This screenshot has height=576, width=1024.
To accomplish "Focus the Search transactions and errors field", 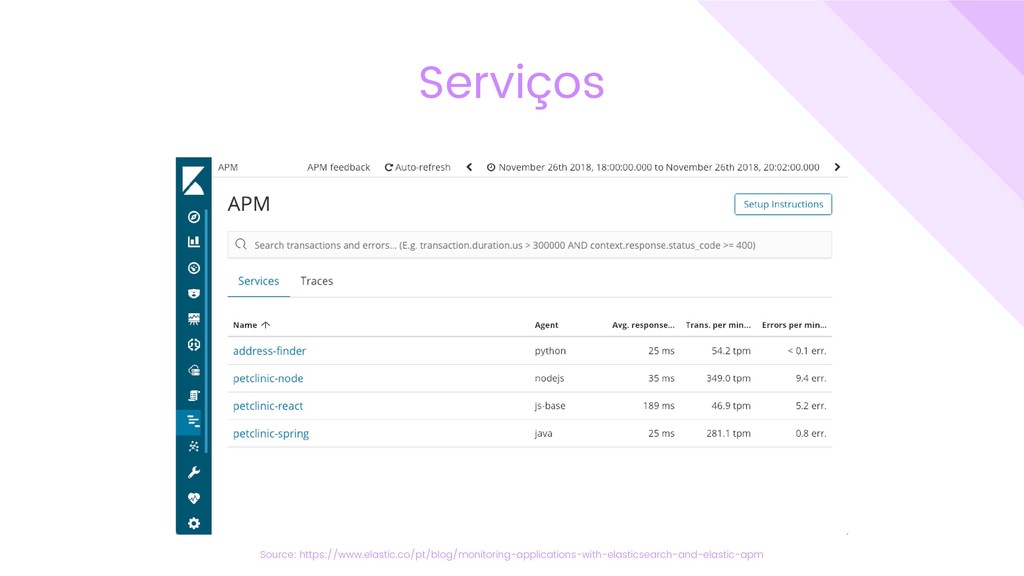I will 530,245.
